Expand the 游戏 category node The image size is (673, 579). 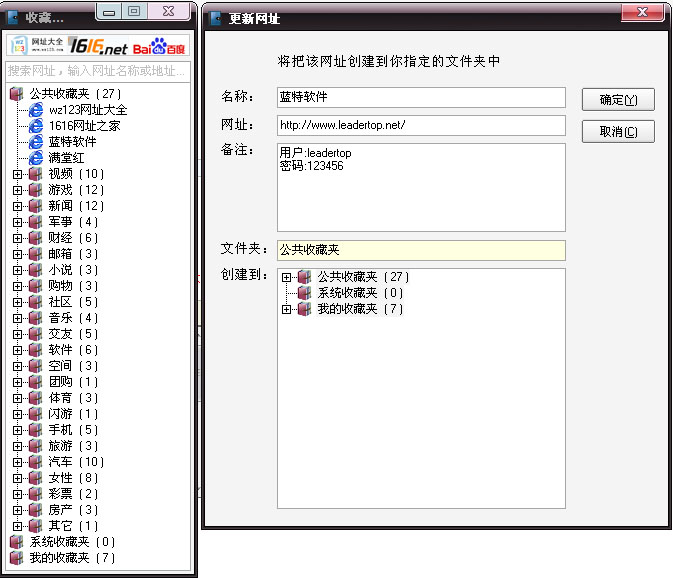click(x=17, y=190)
